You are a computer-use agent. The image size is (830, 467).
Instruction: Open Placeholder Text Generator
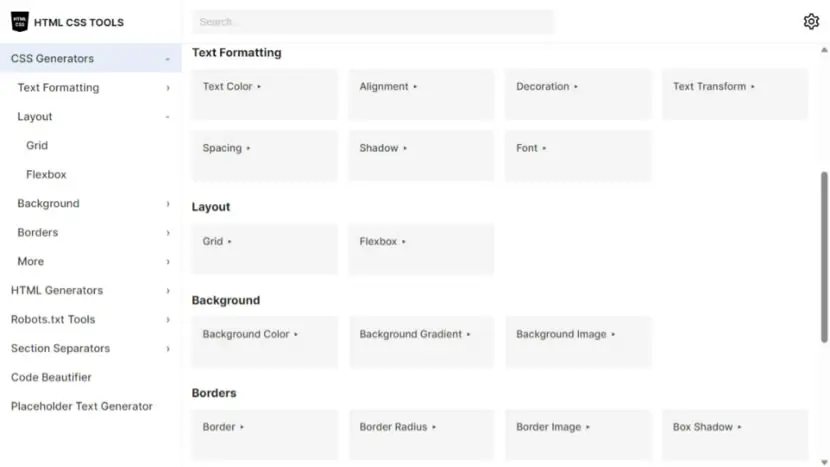82,406
